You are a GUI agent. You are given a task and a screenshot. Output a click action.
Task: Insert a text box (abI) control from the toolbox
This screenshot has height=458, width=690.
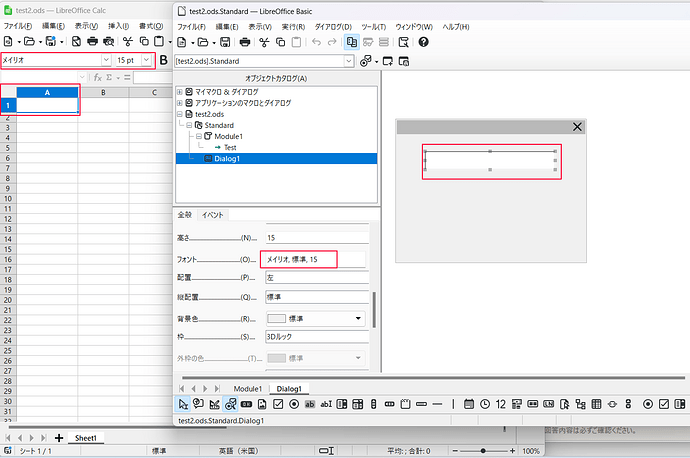326,404
